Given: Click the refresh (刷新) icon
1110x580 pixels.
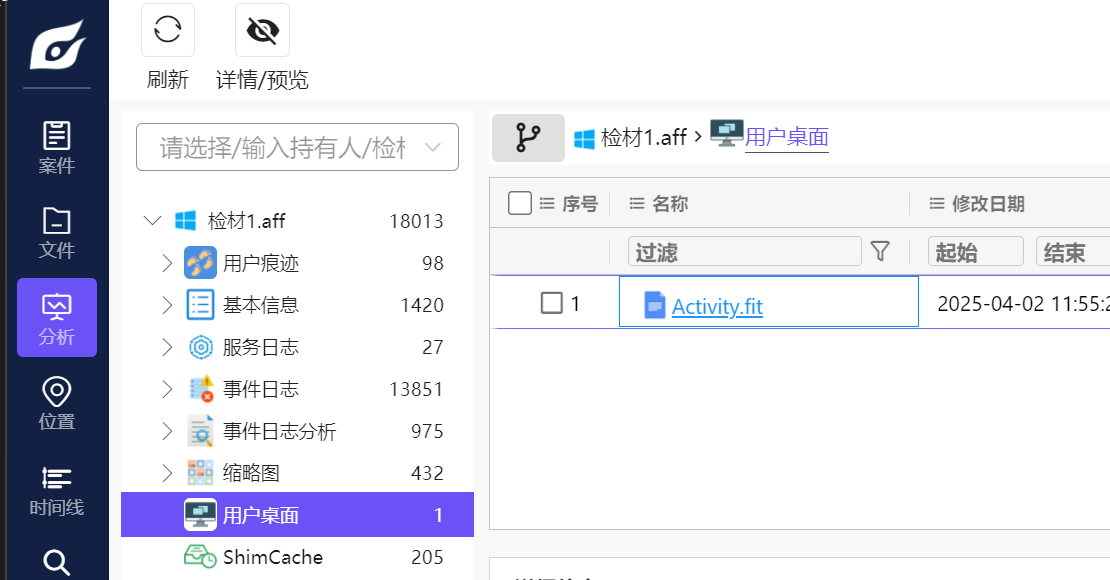Looking at the screenshot, I should point(167,30).
